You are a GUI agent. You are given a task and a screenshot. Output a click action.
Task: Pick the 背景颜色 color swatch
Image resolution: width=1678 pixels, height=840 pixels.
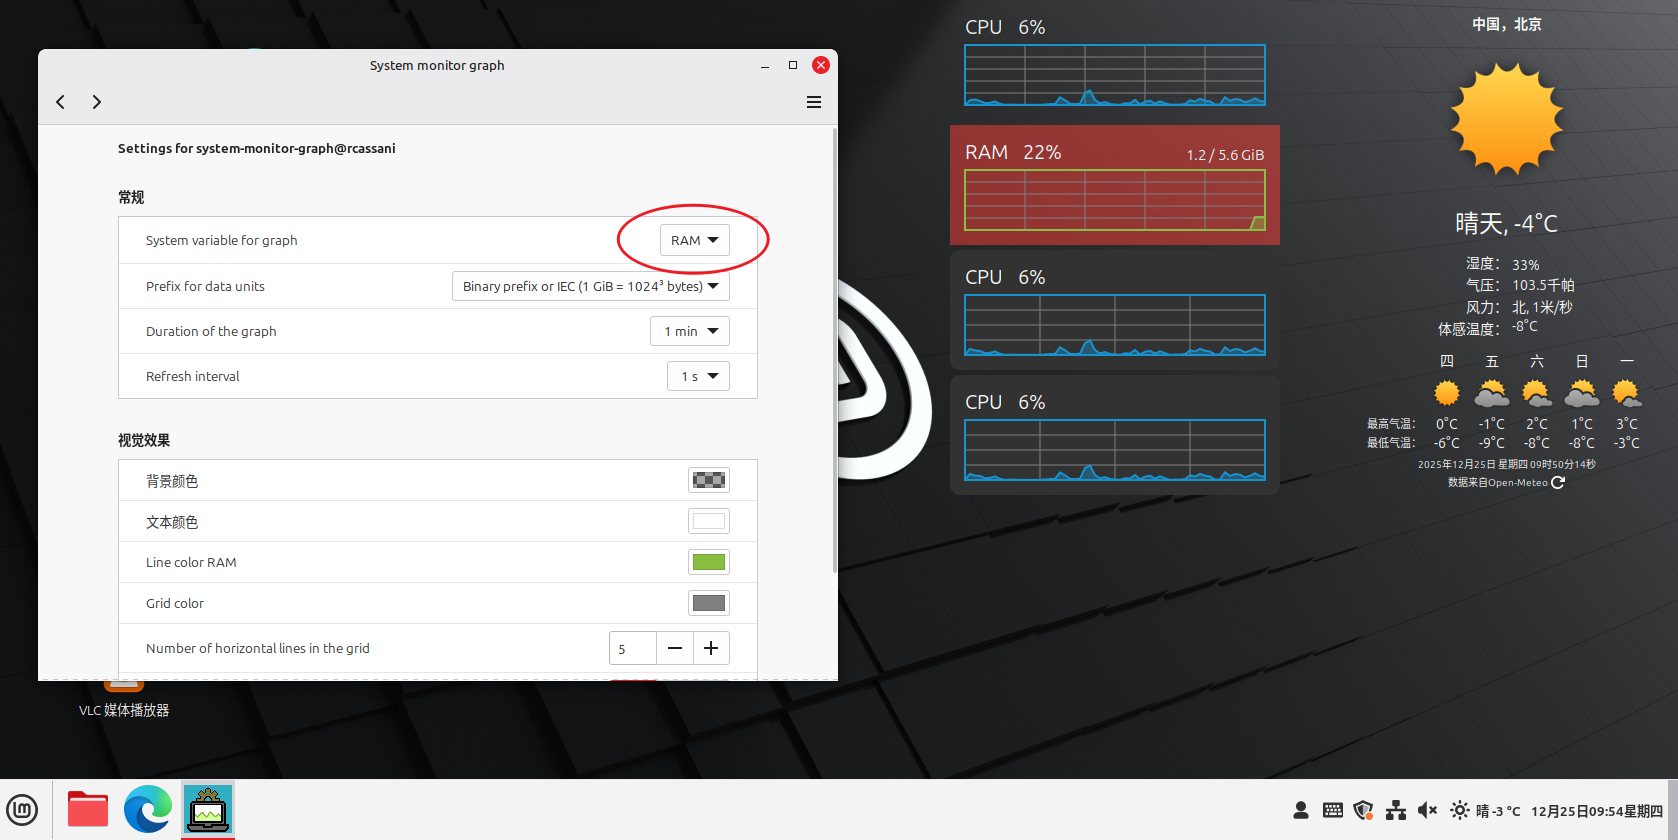[x=709, y=480]
